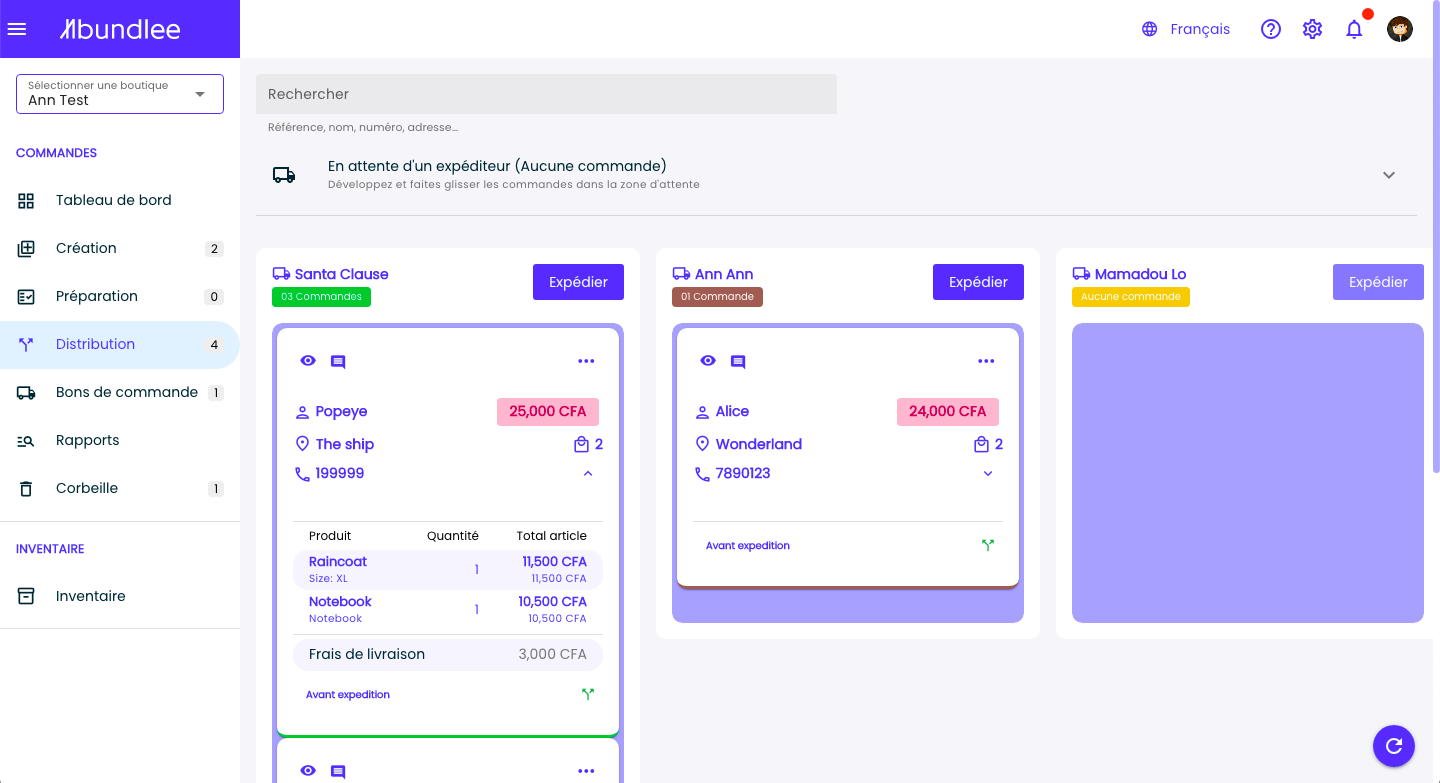Open Rapports menu item
The width and height of the screenshot is (1440, 783).
(120, 440)
